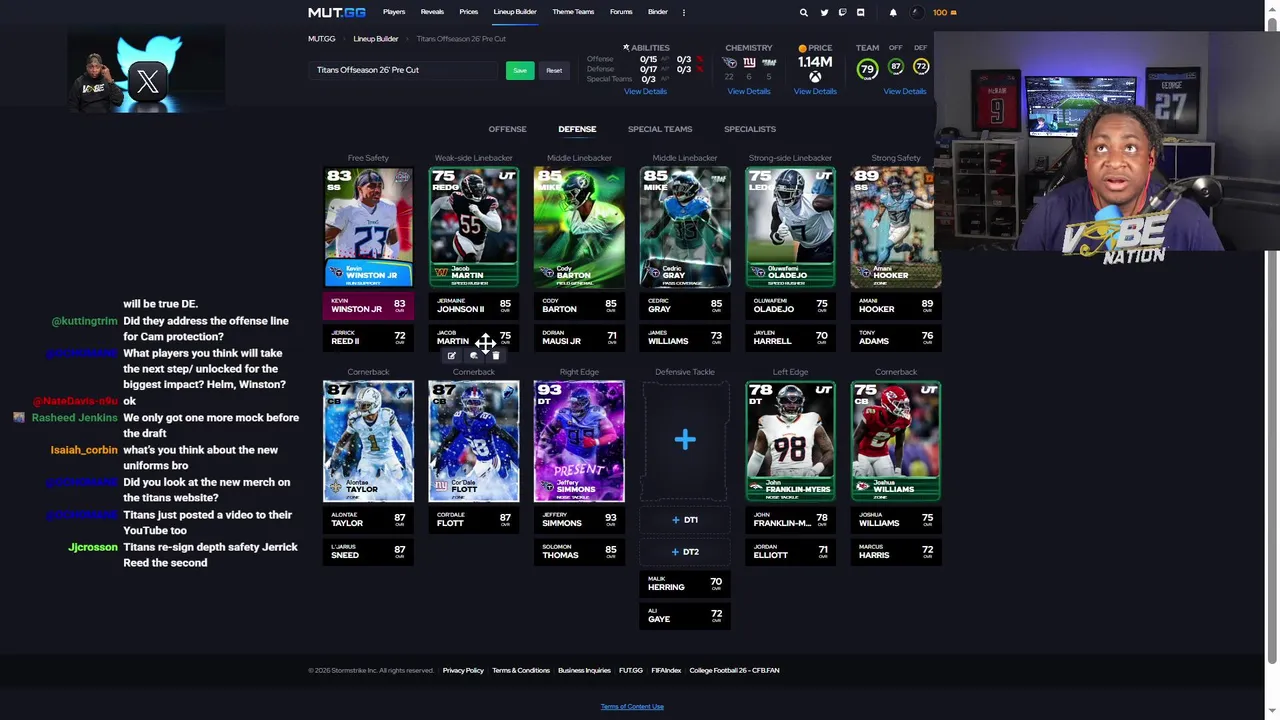Viewport: 1280px width, 720px height.
Task: Open the Forums menu item
Action: [621, 12]
